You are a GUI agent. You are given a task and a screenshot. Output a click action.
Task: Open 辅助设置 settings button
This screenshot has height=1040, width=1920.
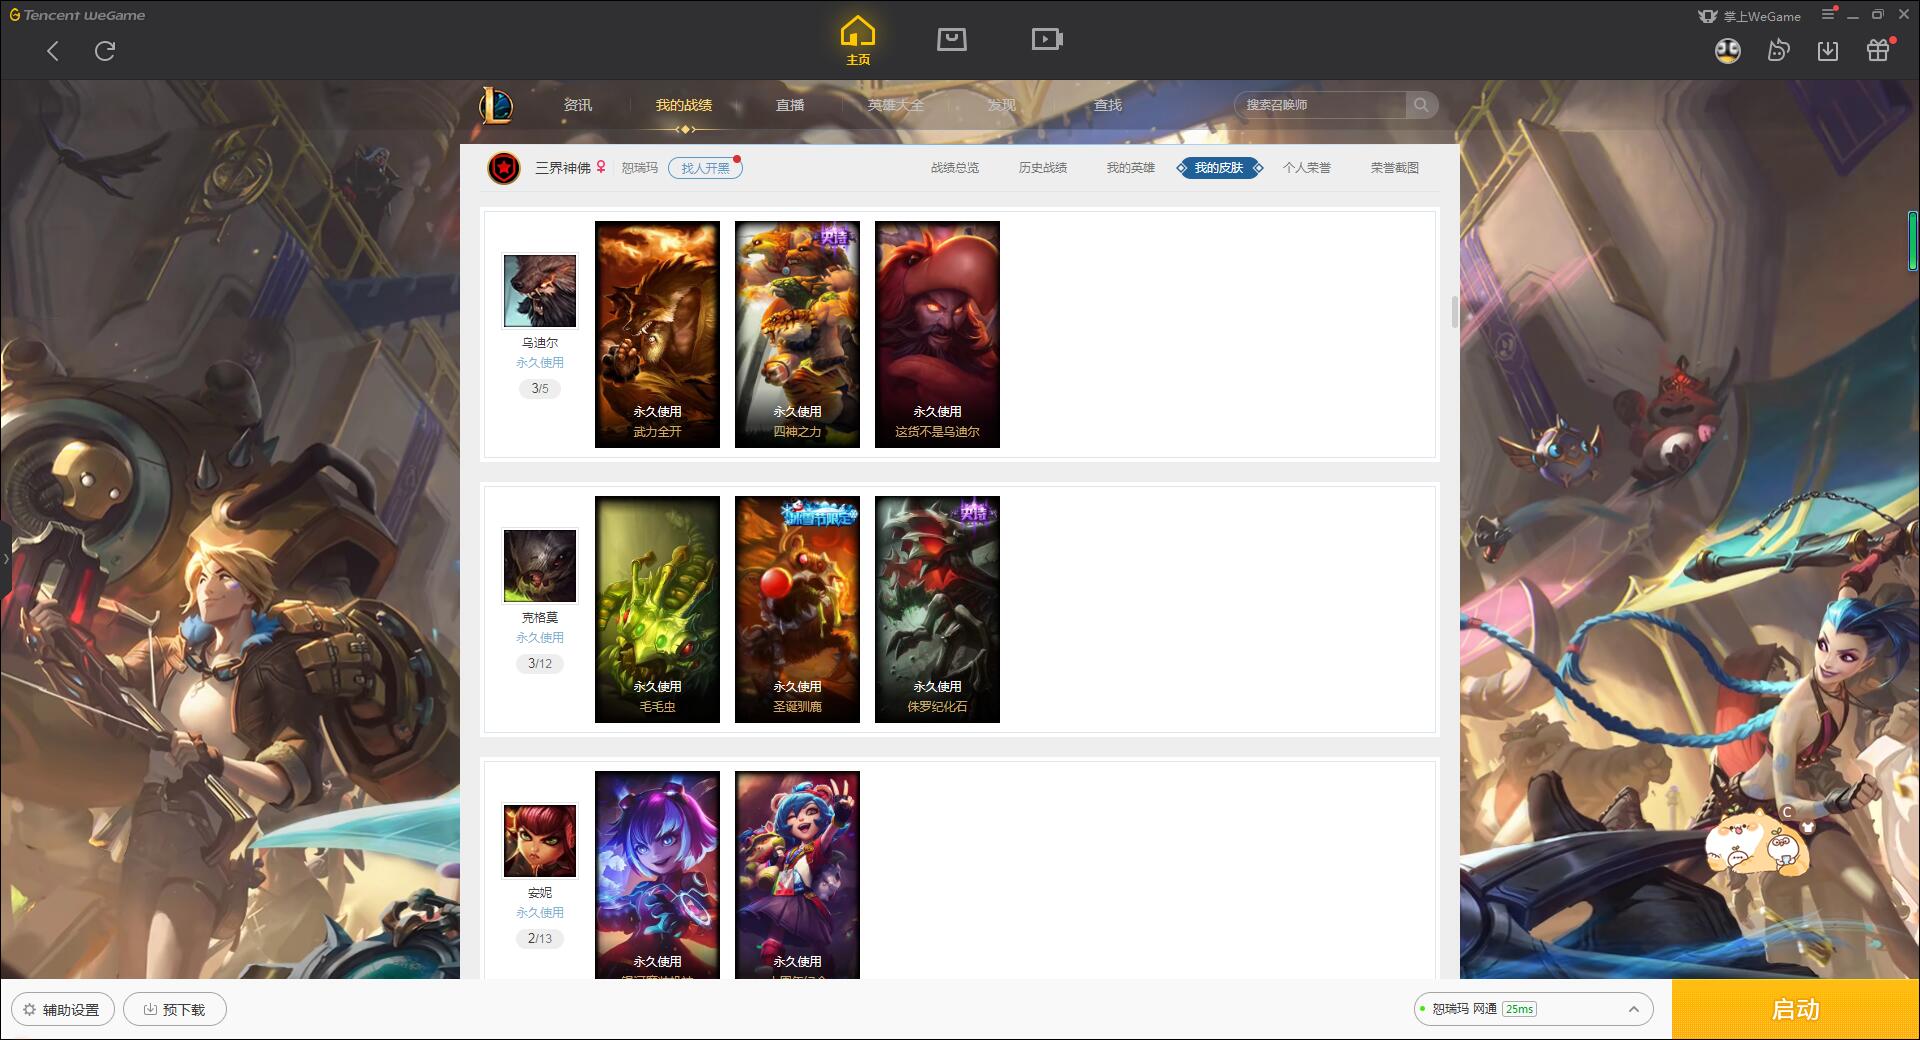(x=62, y=1010)
